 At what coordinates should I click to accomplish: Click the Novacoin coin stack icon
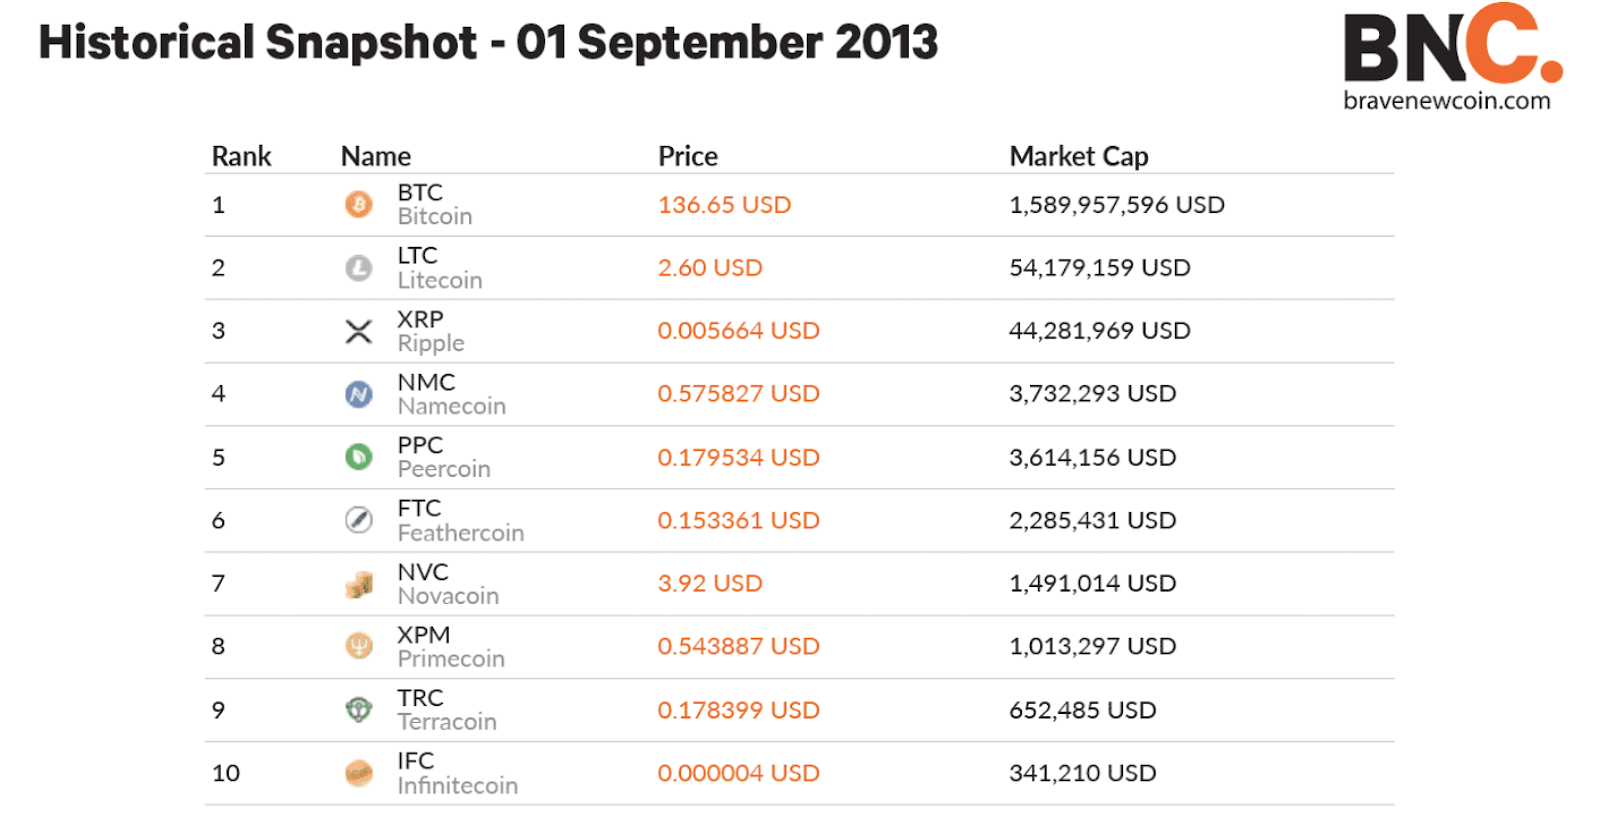(359, 584)
